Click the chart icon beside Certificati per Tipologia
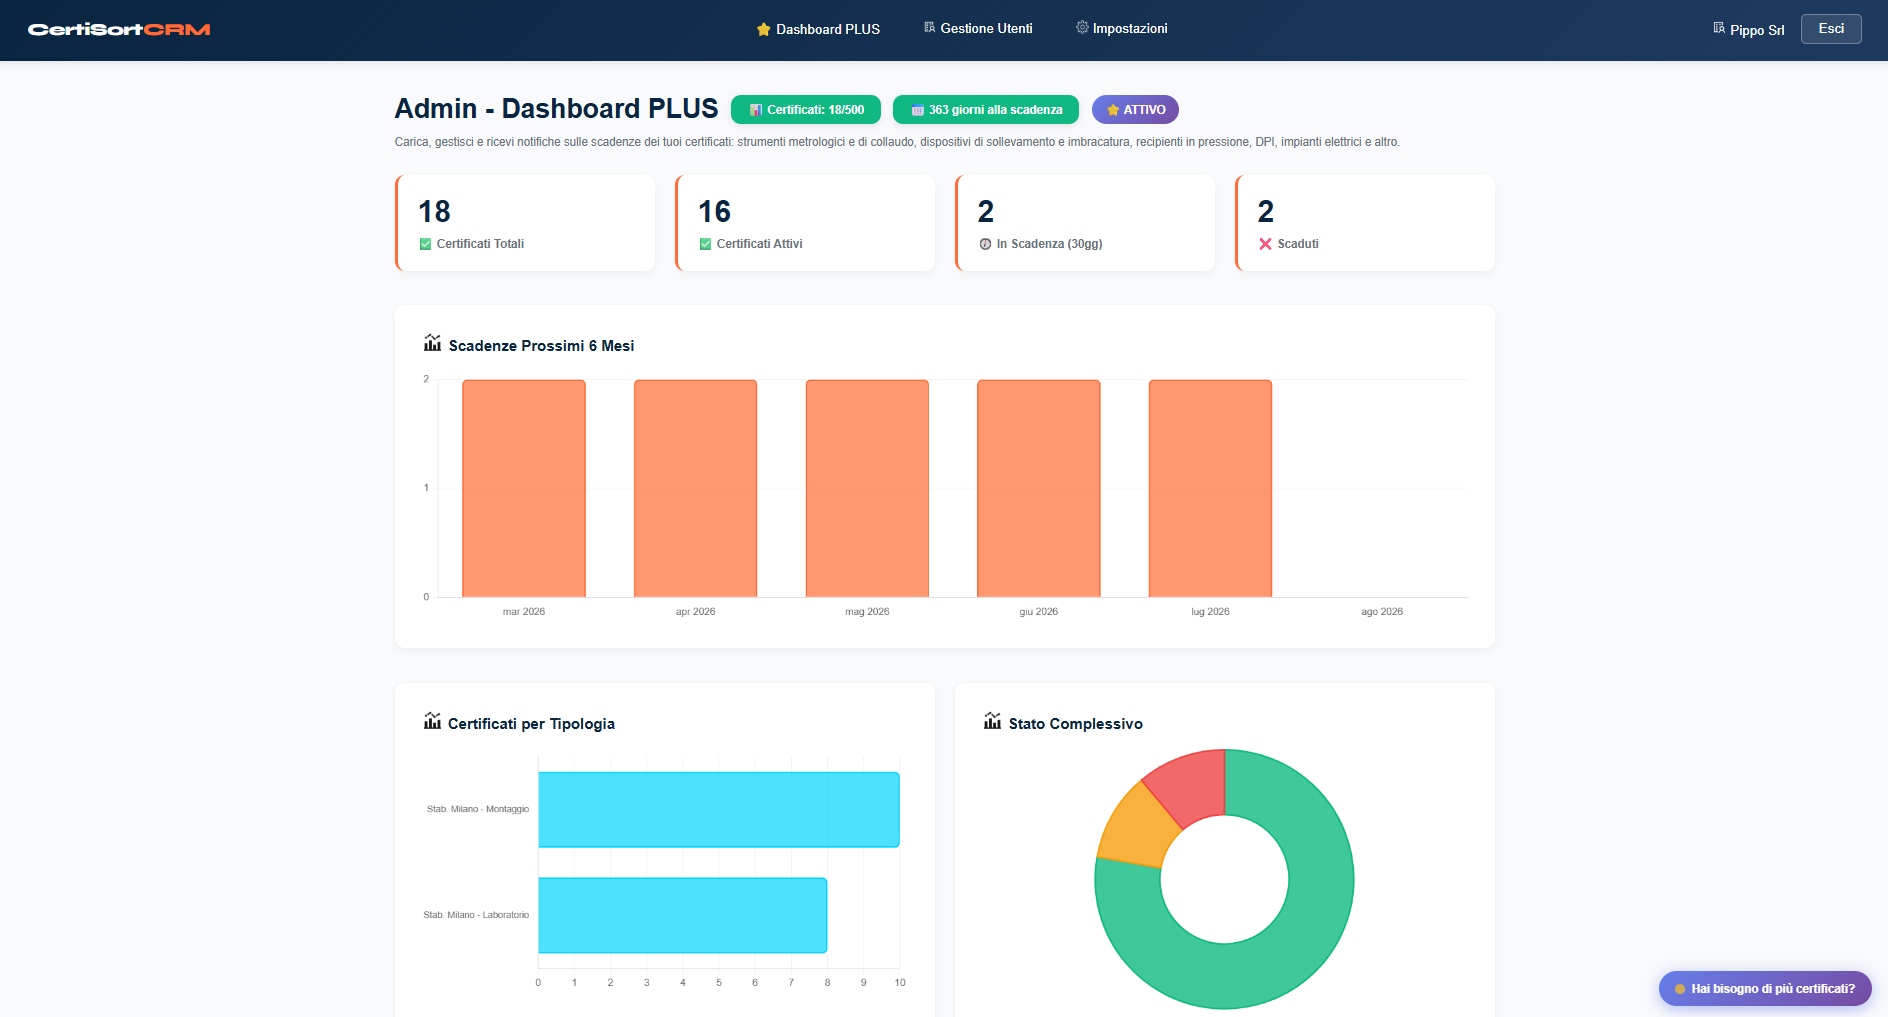 pos(431,722)
